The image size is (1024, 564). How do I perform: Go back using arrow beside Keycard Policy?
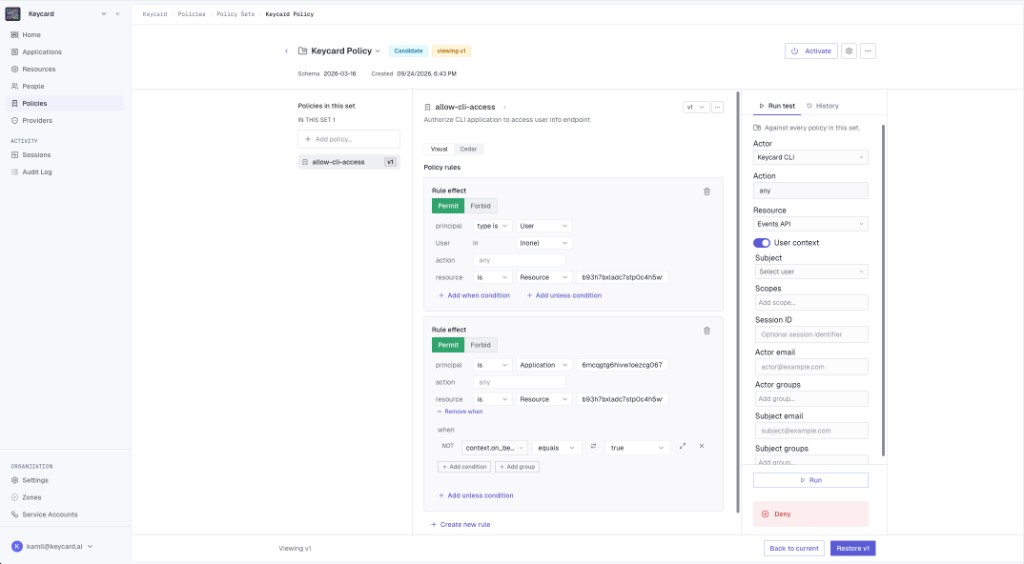coord(286,51)
